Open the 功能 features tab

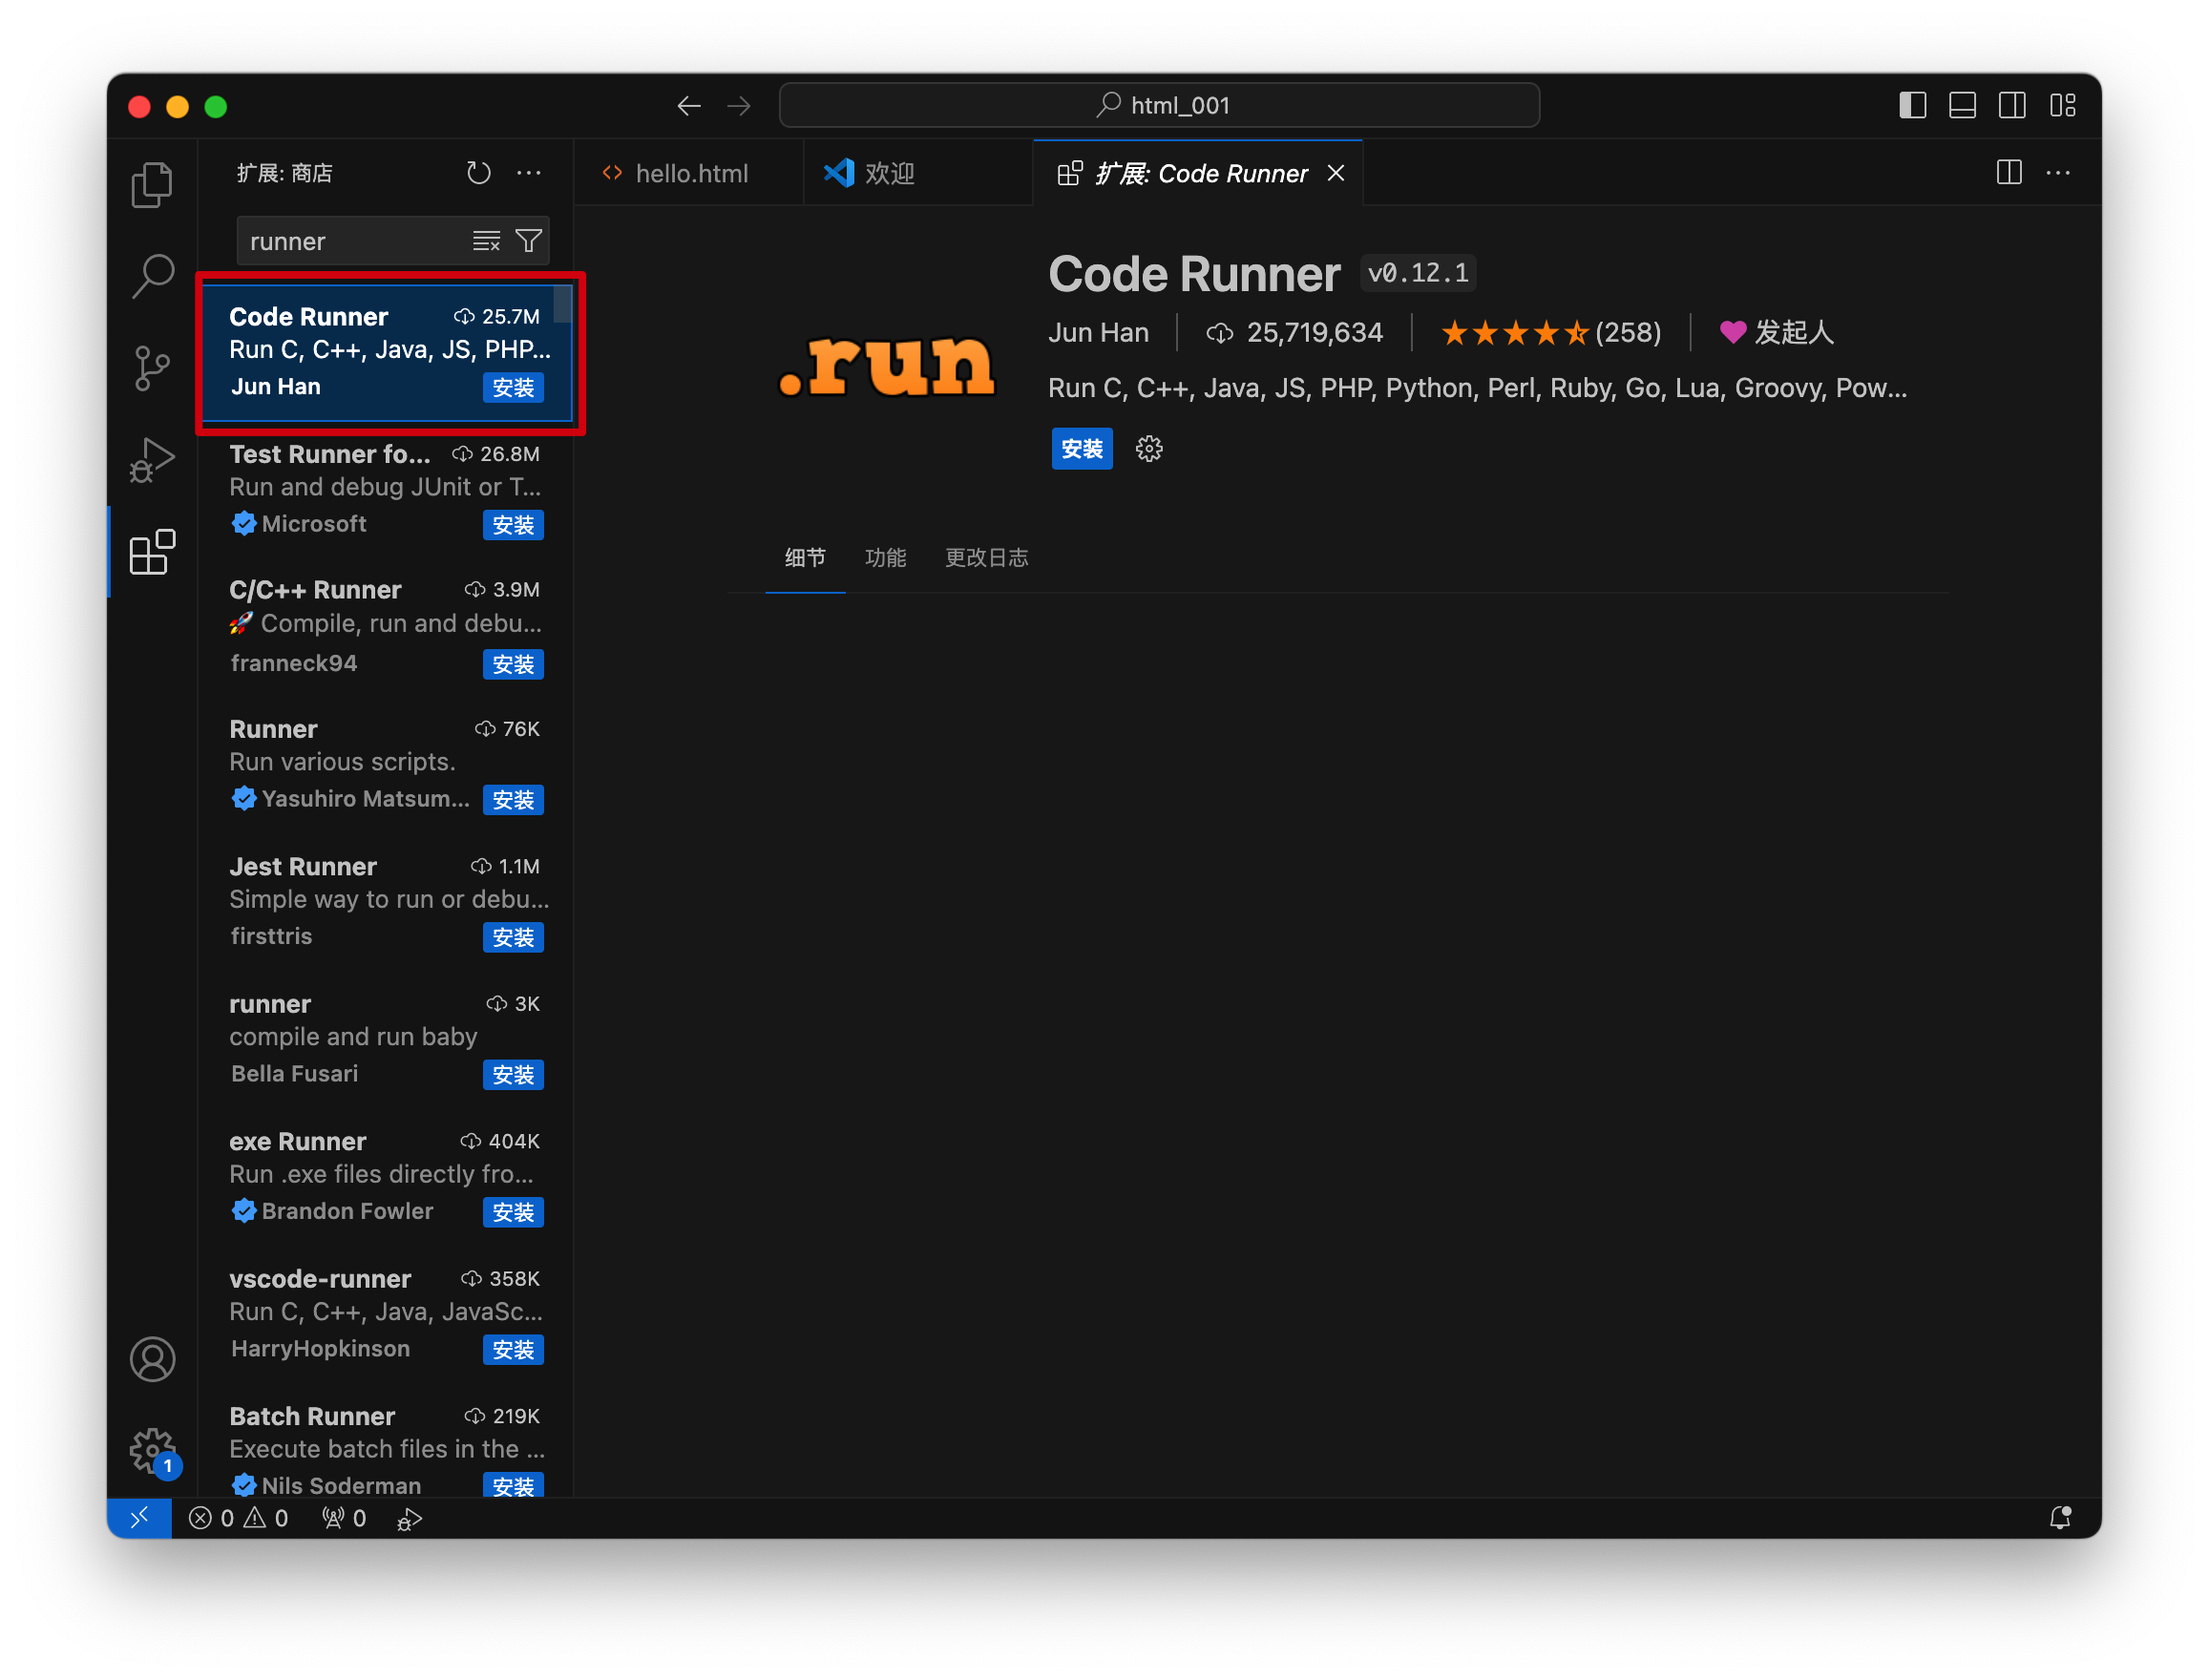pyautogui.click(x=885, y=558)
